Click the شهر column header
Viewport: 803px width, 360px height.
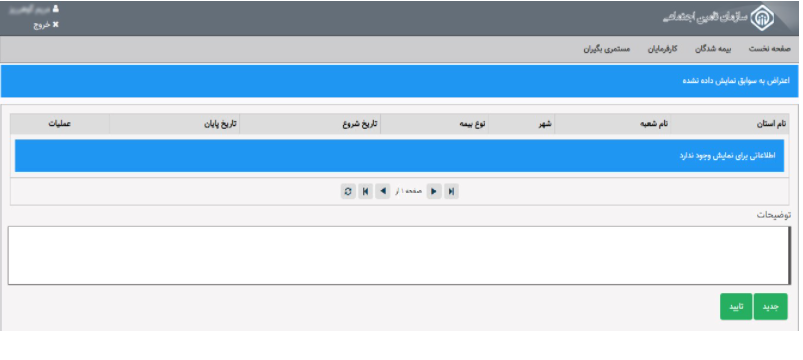(x=521, y=124)
